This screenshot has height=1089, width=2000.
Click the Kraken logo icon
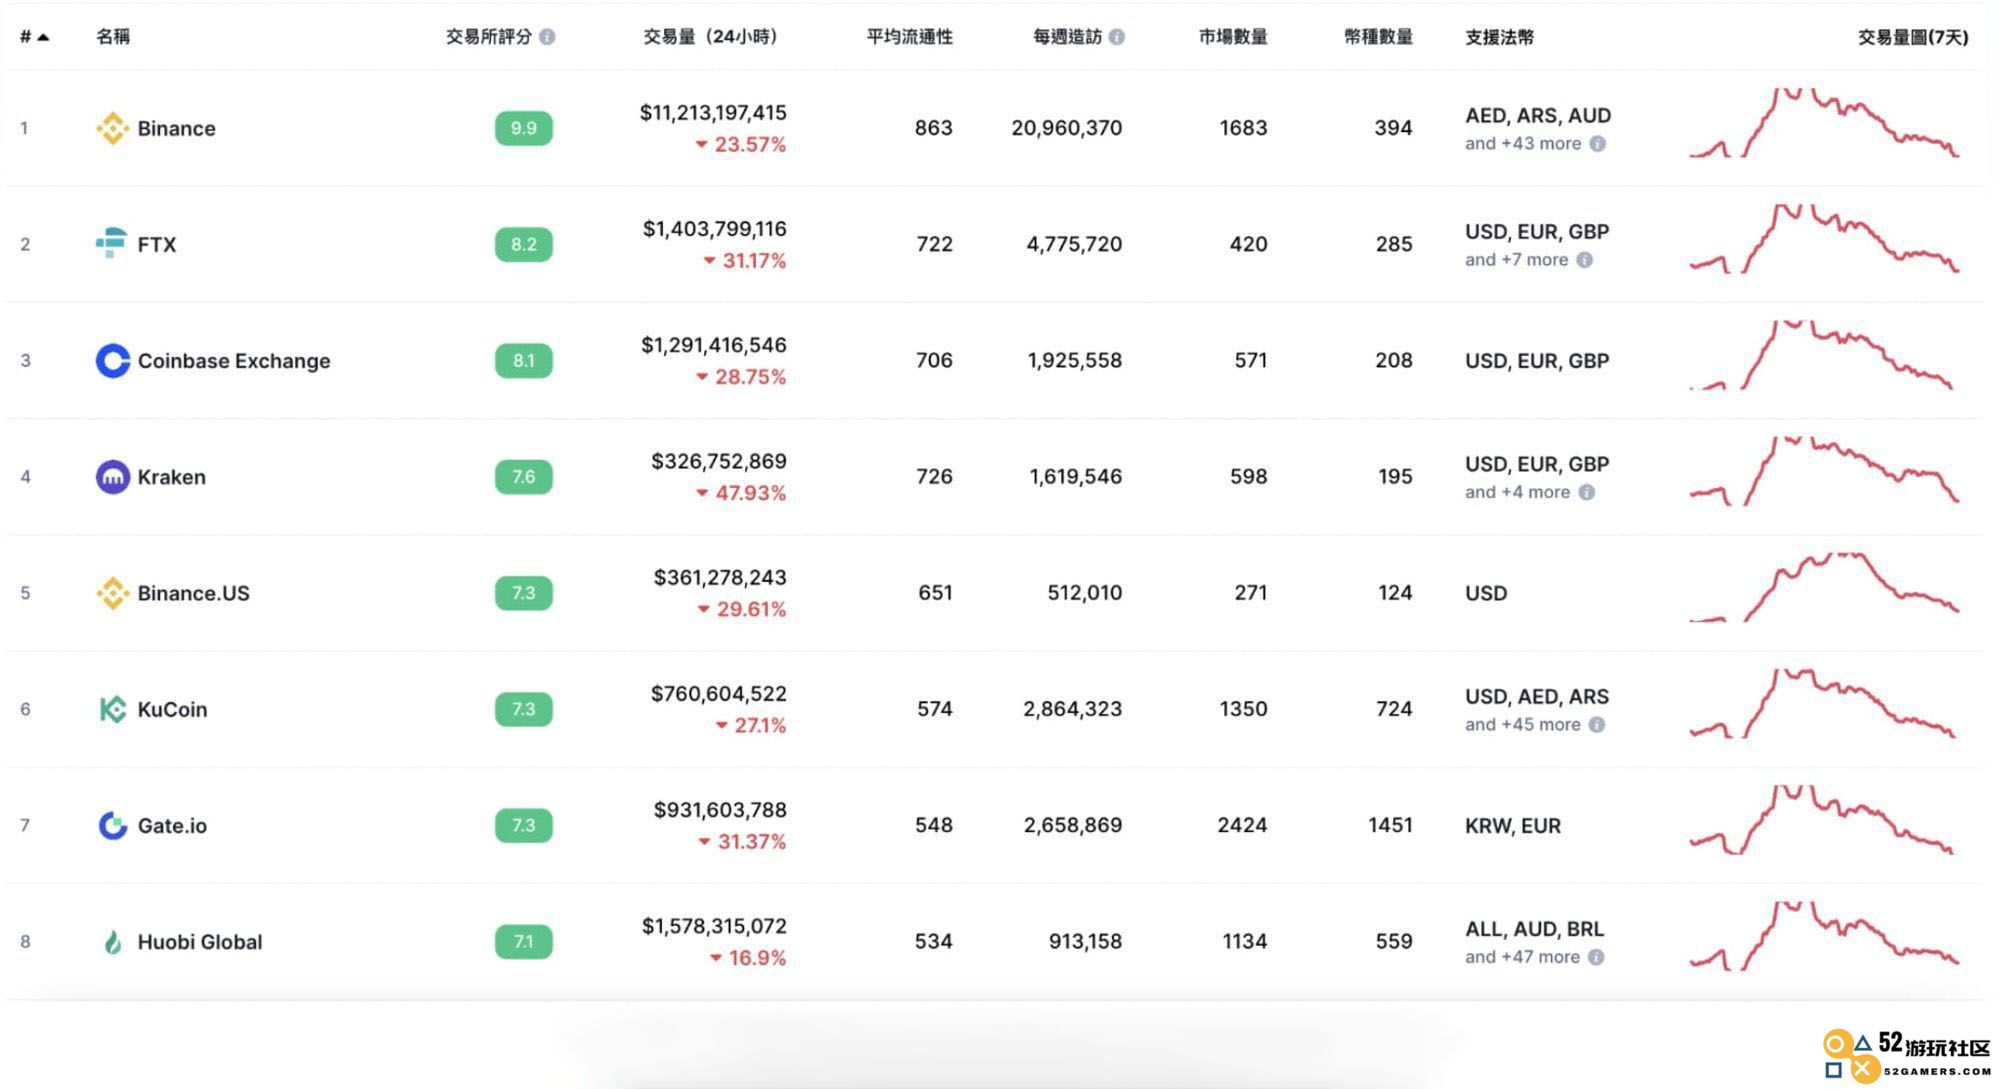pyautogui.click(x=112, y=477)
